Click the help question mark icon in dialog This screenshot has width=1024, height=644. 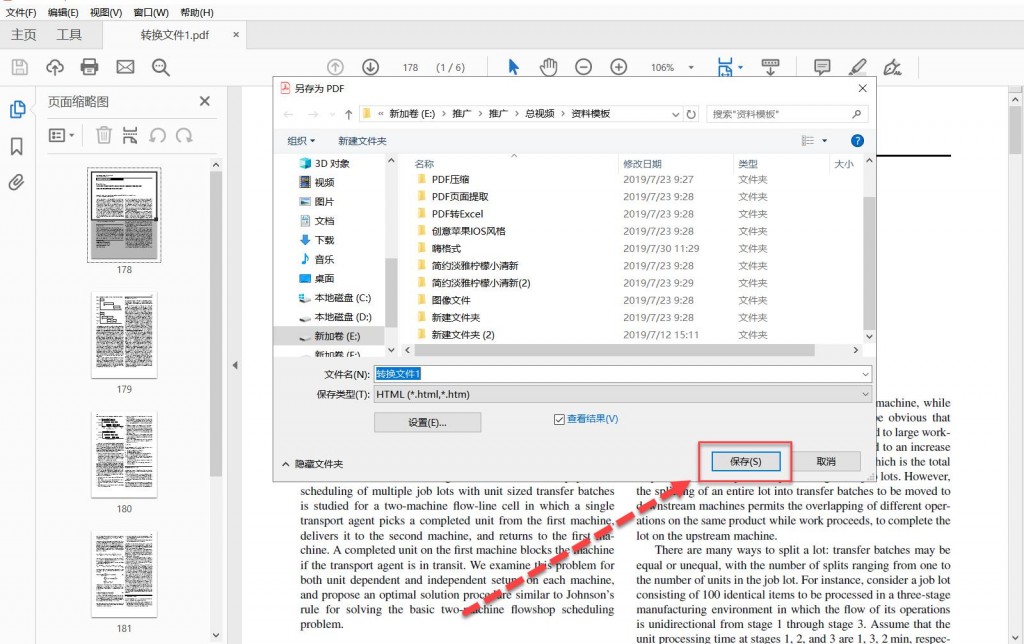(857, 140)
